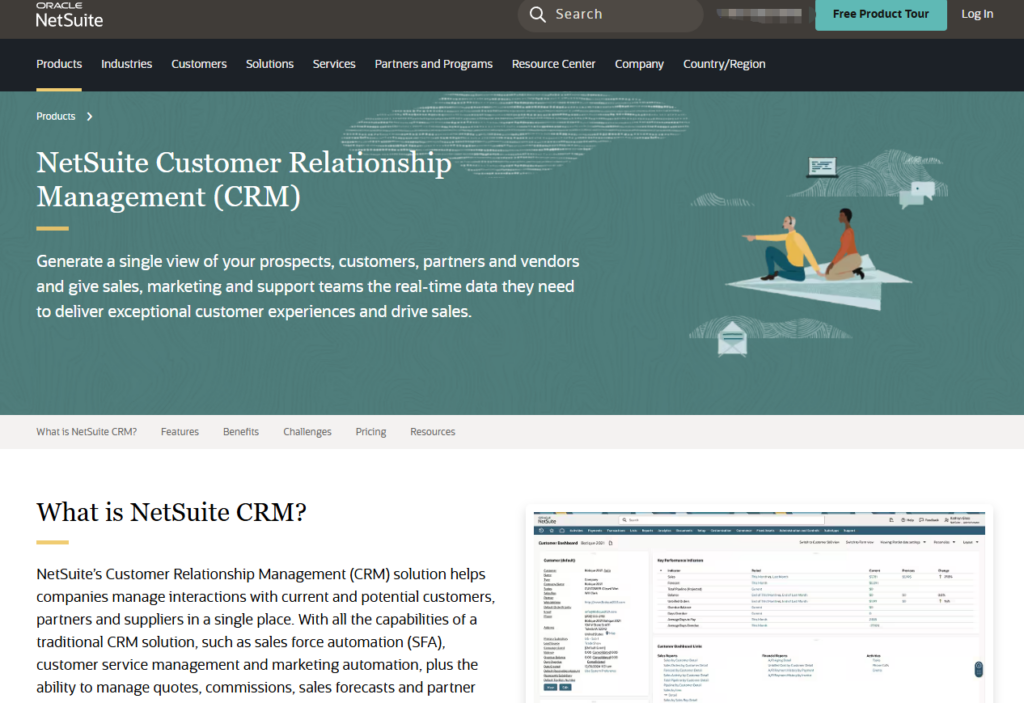Open the Partners and Programs menu
The height and width of the screenshot is (703, 1024).
pyautogui.click(x=434, y=64)
